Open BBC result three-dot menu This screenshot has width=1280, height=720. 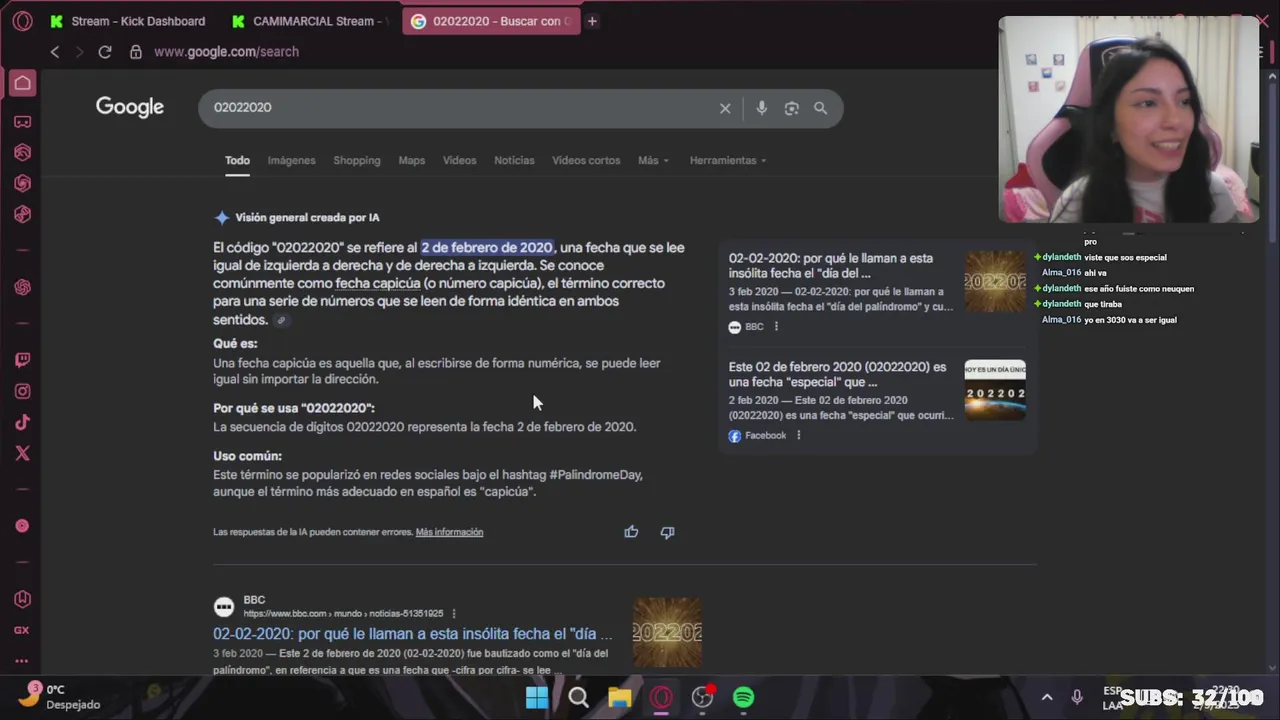pyautogui.click(x=453, y=614)
